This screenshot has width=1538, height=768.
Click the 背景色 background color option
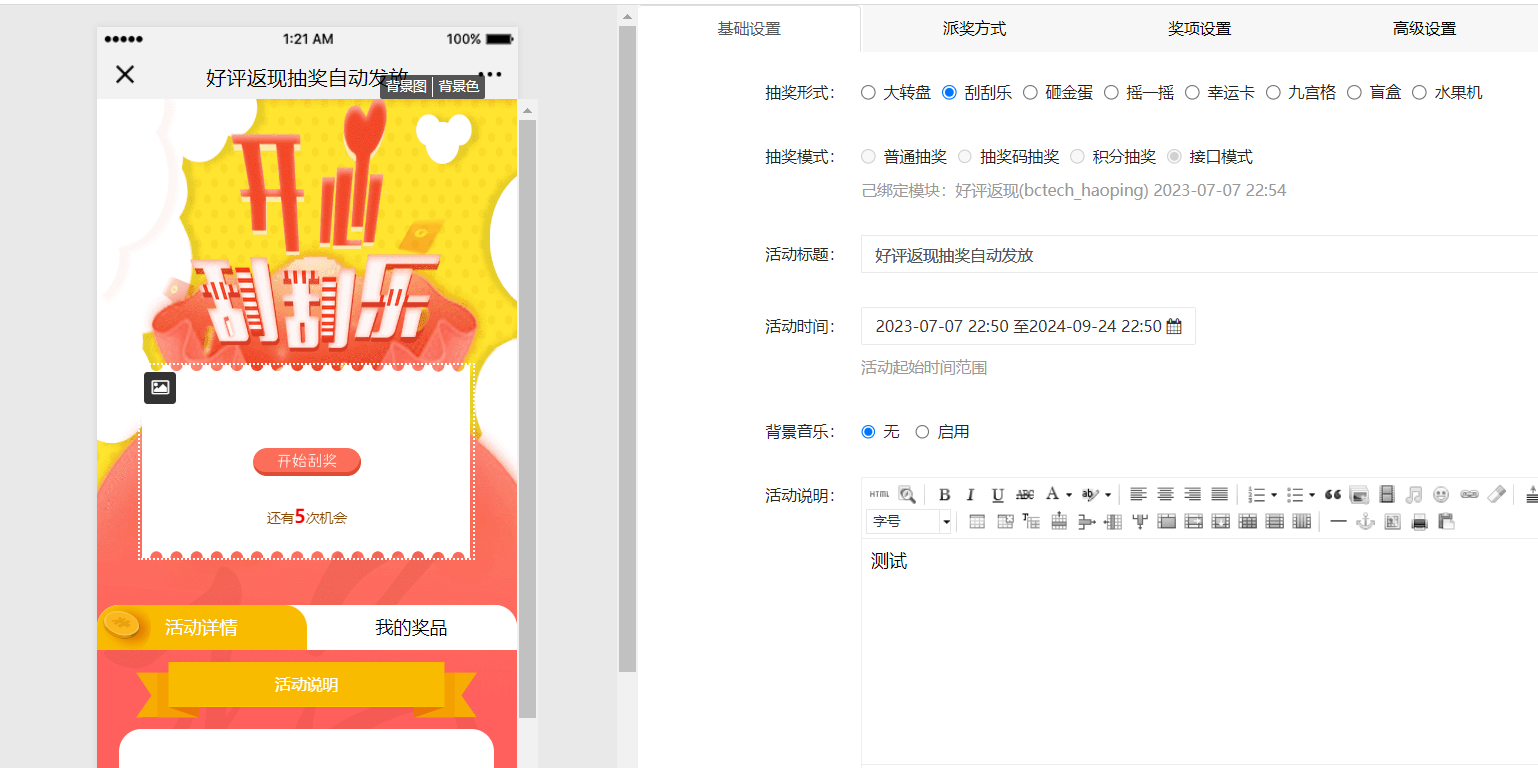459,87
